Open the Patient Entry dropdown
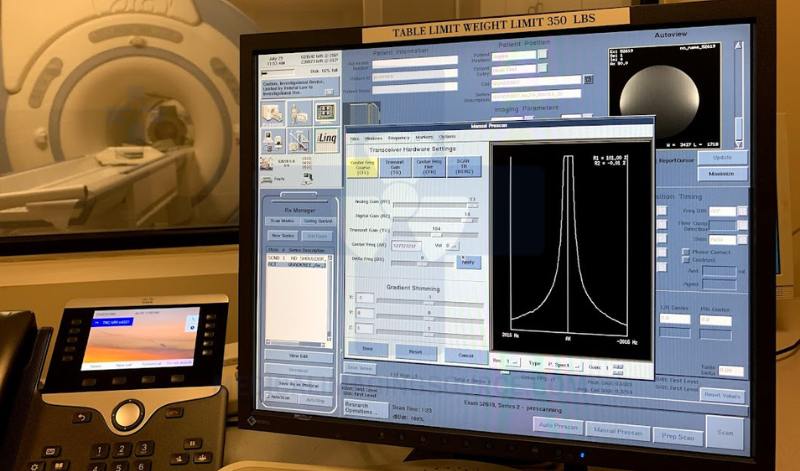This screenshot has width=800, height=471. click(x=542, y=68)
